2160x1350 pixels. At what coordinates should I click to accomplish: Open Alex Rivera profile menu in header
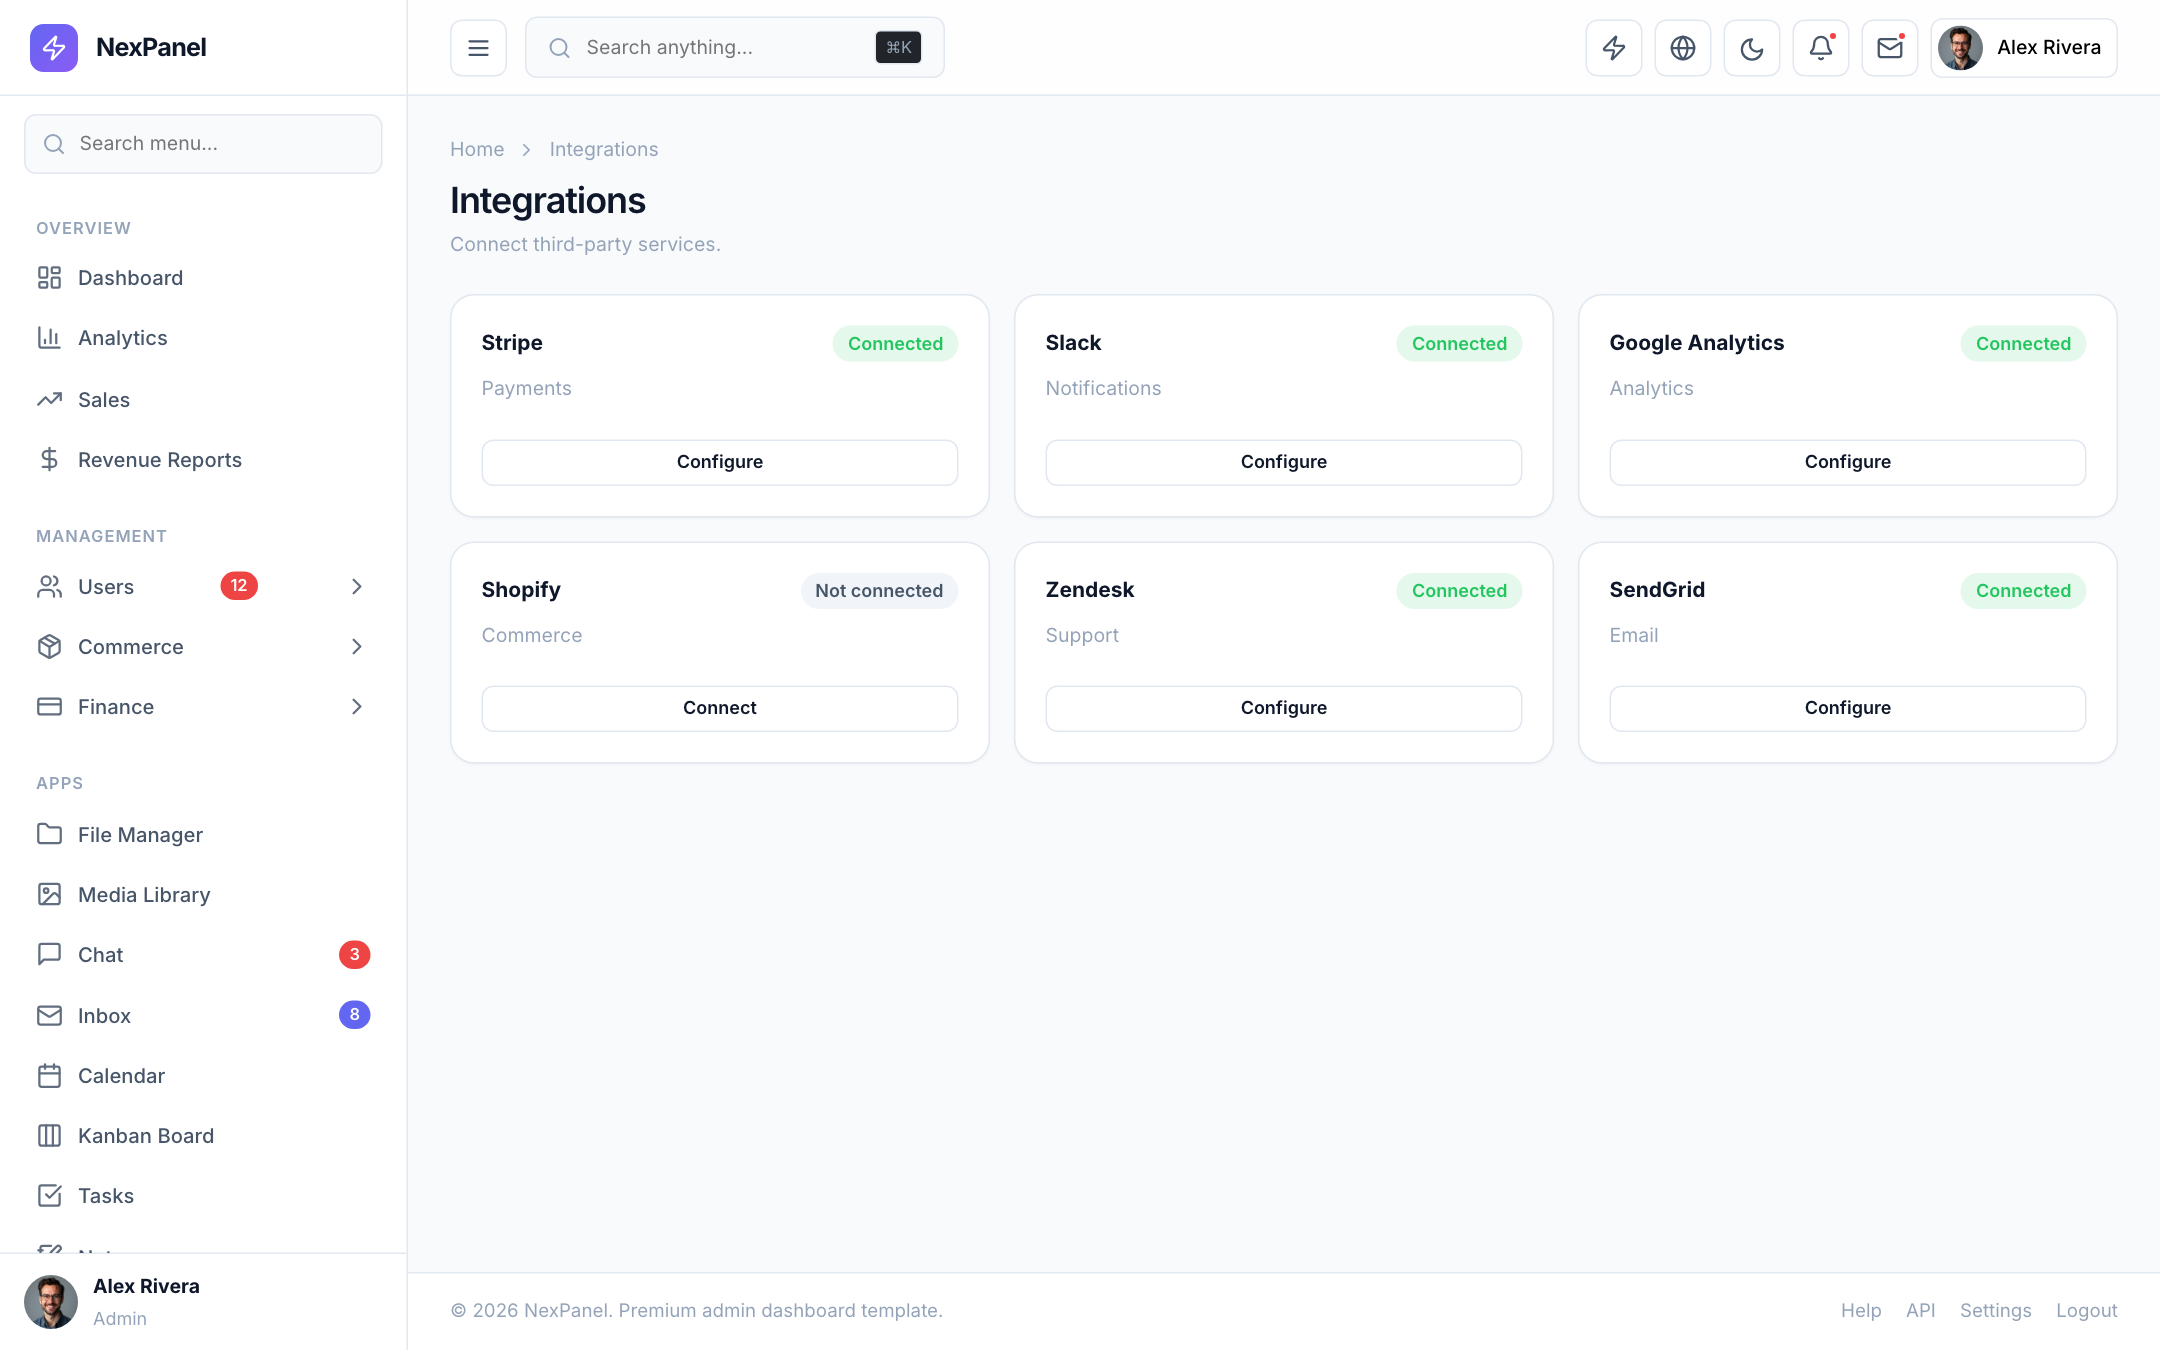coord(2024,47)
